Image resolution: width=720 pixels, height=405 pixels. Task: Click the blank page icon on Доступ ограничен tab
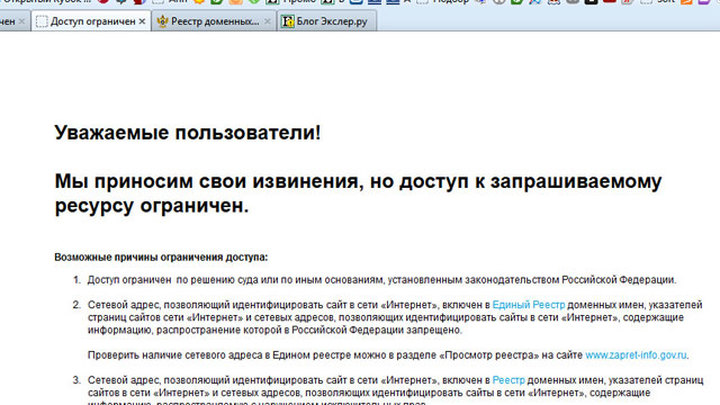click(41, 21)
